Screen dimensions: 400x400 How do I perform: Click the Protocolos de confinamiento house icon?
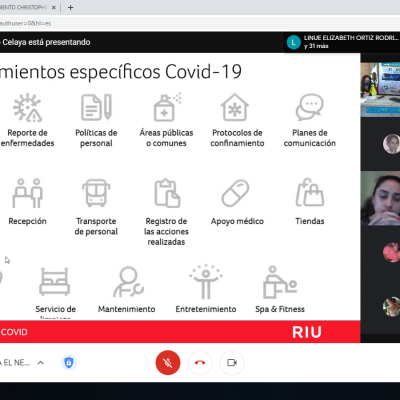point(235,107)
